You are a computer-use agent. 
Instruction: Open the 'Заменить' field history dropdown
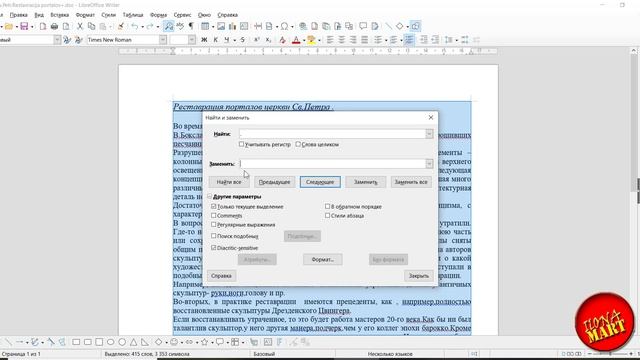429,164
